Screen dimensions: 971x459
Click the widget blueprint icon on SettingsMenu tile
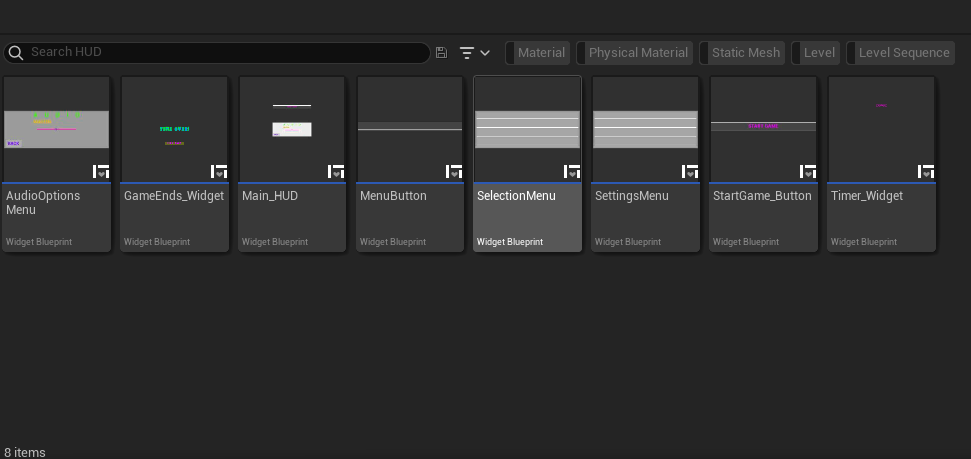[x=690, y=171]
